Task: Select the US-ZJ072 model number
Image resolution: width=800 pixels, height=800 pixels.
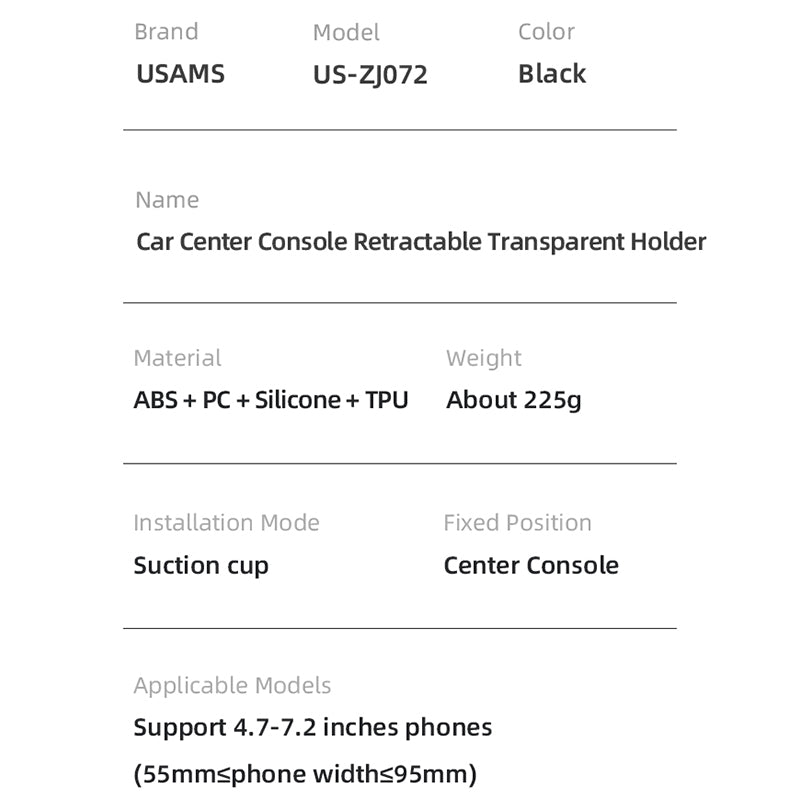Action: [x=370, y=75]
